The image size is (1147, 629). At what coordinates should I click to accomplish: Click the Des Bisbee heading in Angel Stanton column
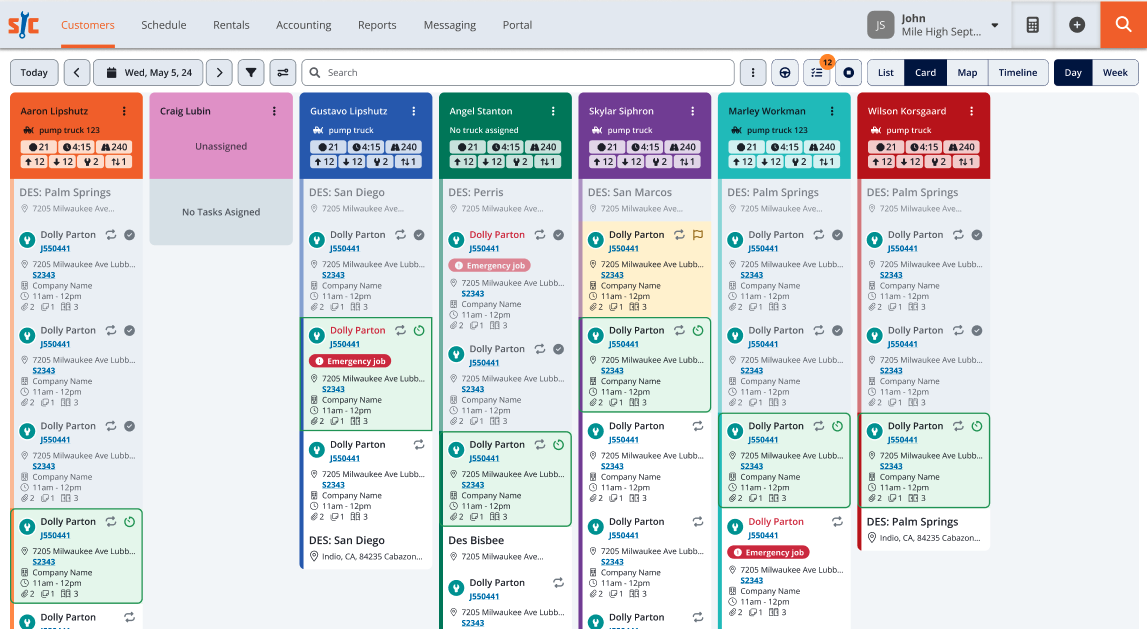476,541
